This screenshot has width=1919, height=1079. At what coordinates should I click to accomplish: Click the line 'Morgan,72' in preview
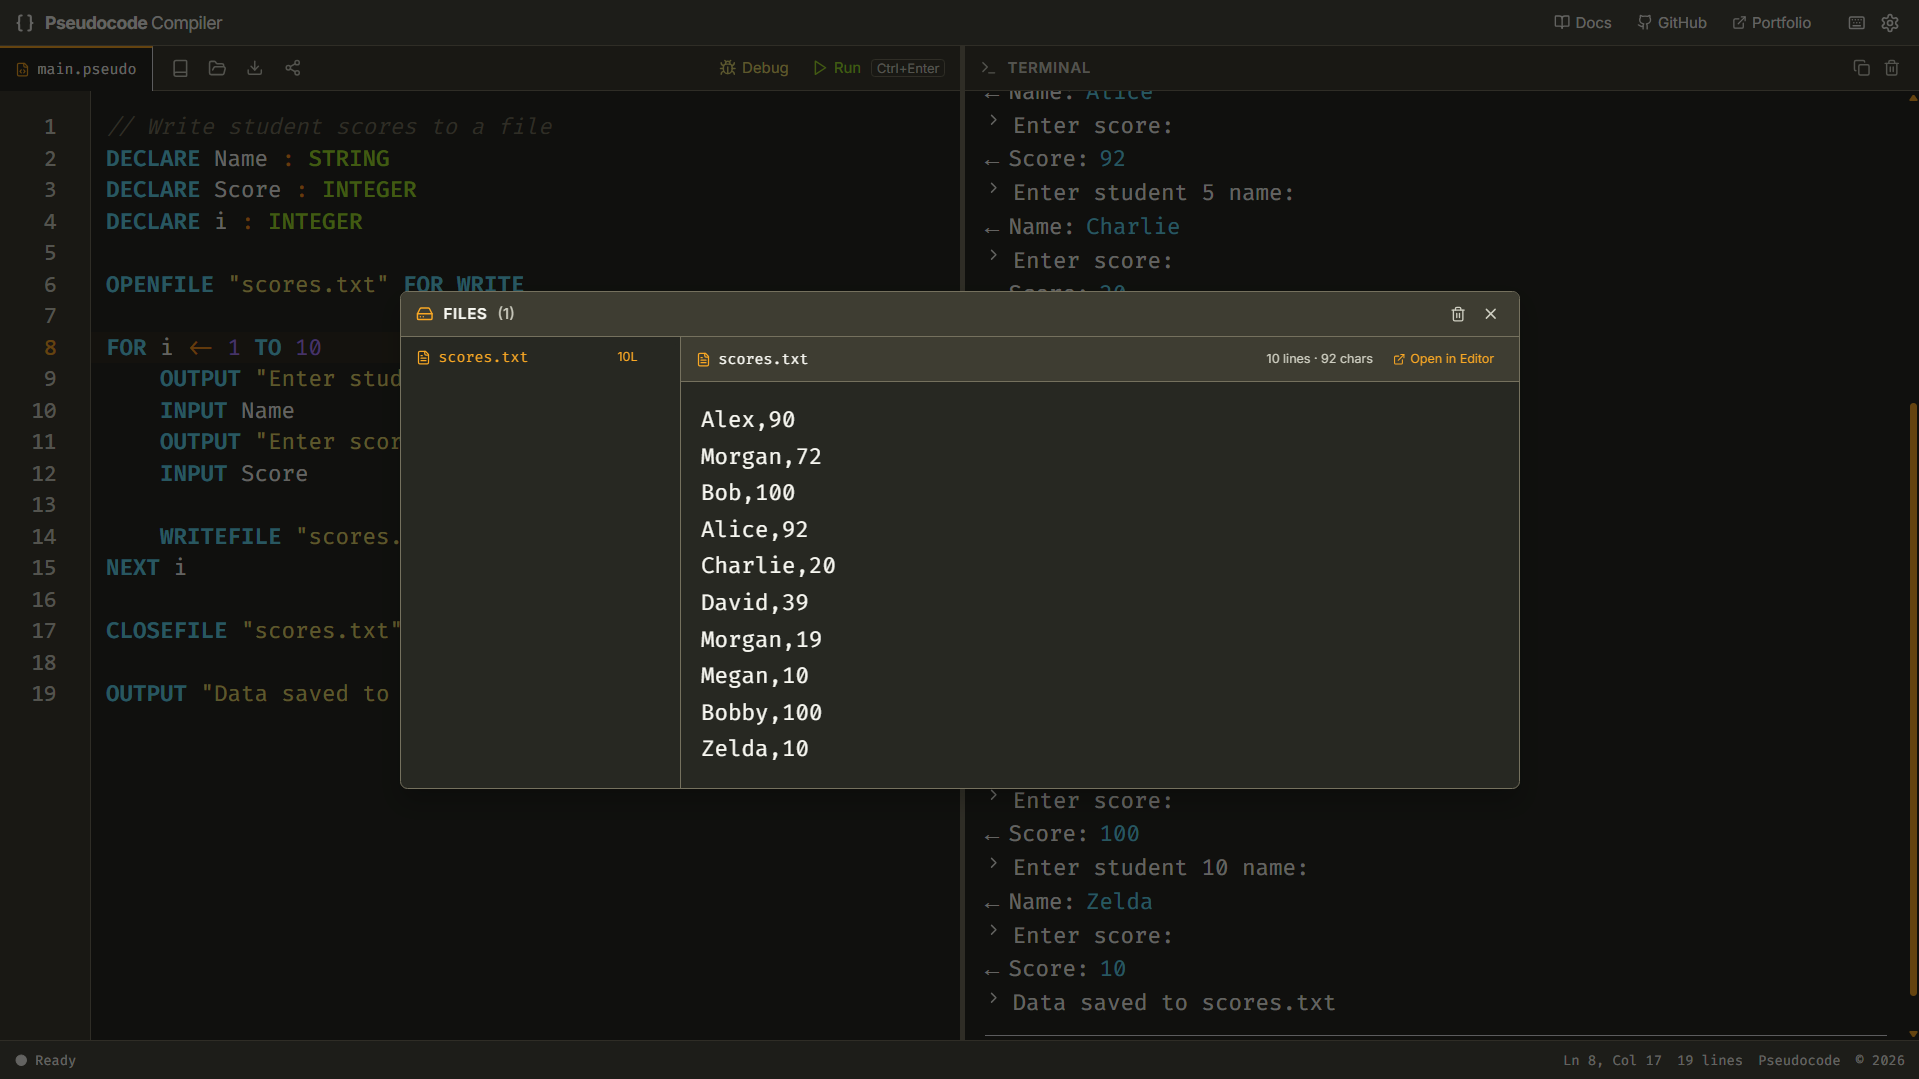click(x=761, y=457)
